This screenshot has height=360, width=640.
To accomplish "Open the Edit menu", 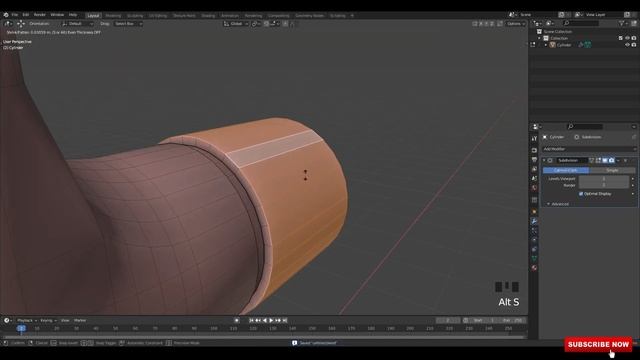I will (x=26, y=15).
